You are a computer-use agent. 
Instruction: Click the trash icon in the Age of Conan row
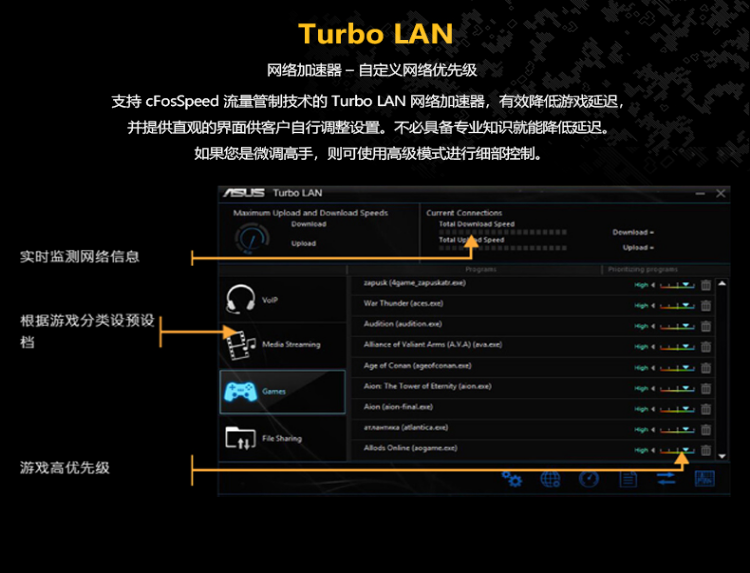[x=706, y=368]
